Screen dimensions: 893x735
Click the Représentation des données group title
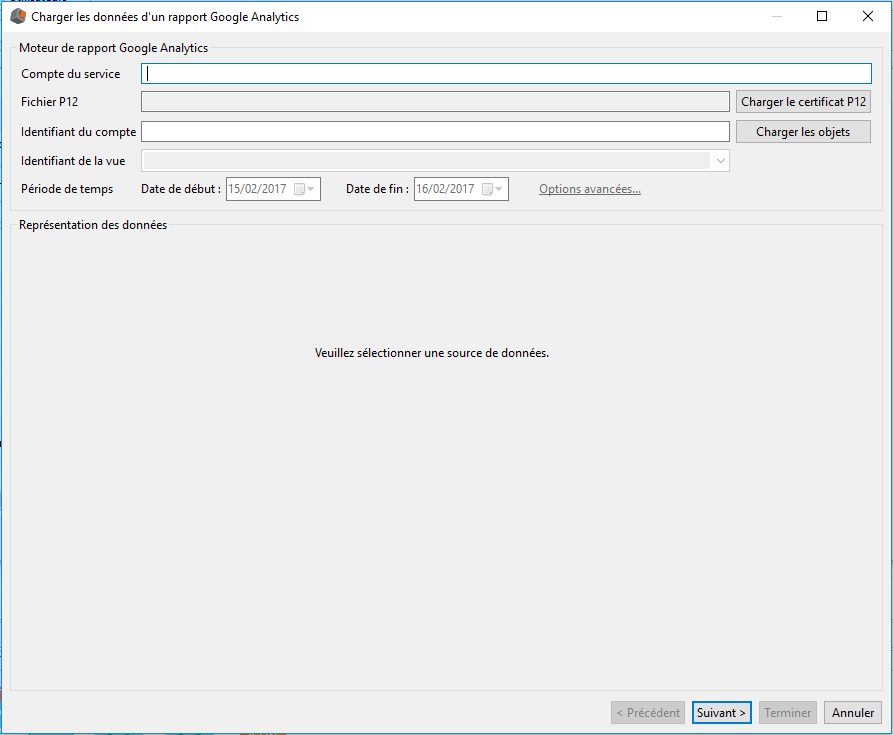(x=93, y=225)
